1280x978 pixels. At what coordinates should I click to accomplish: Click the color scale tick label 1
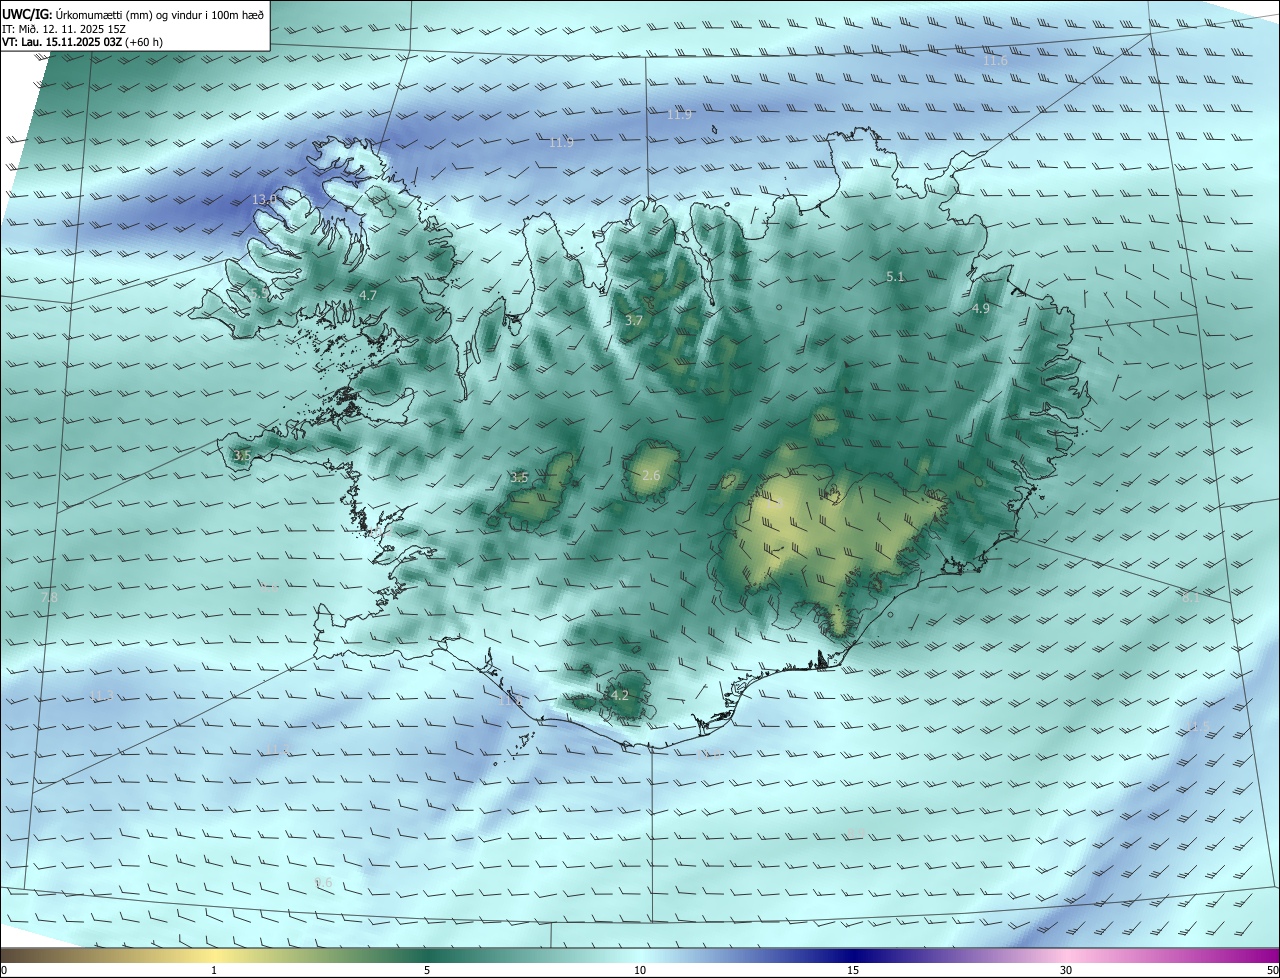click(214, 970)
